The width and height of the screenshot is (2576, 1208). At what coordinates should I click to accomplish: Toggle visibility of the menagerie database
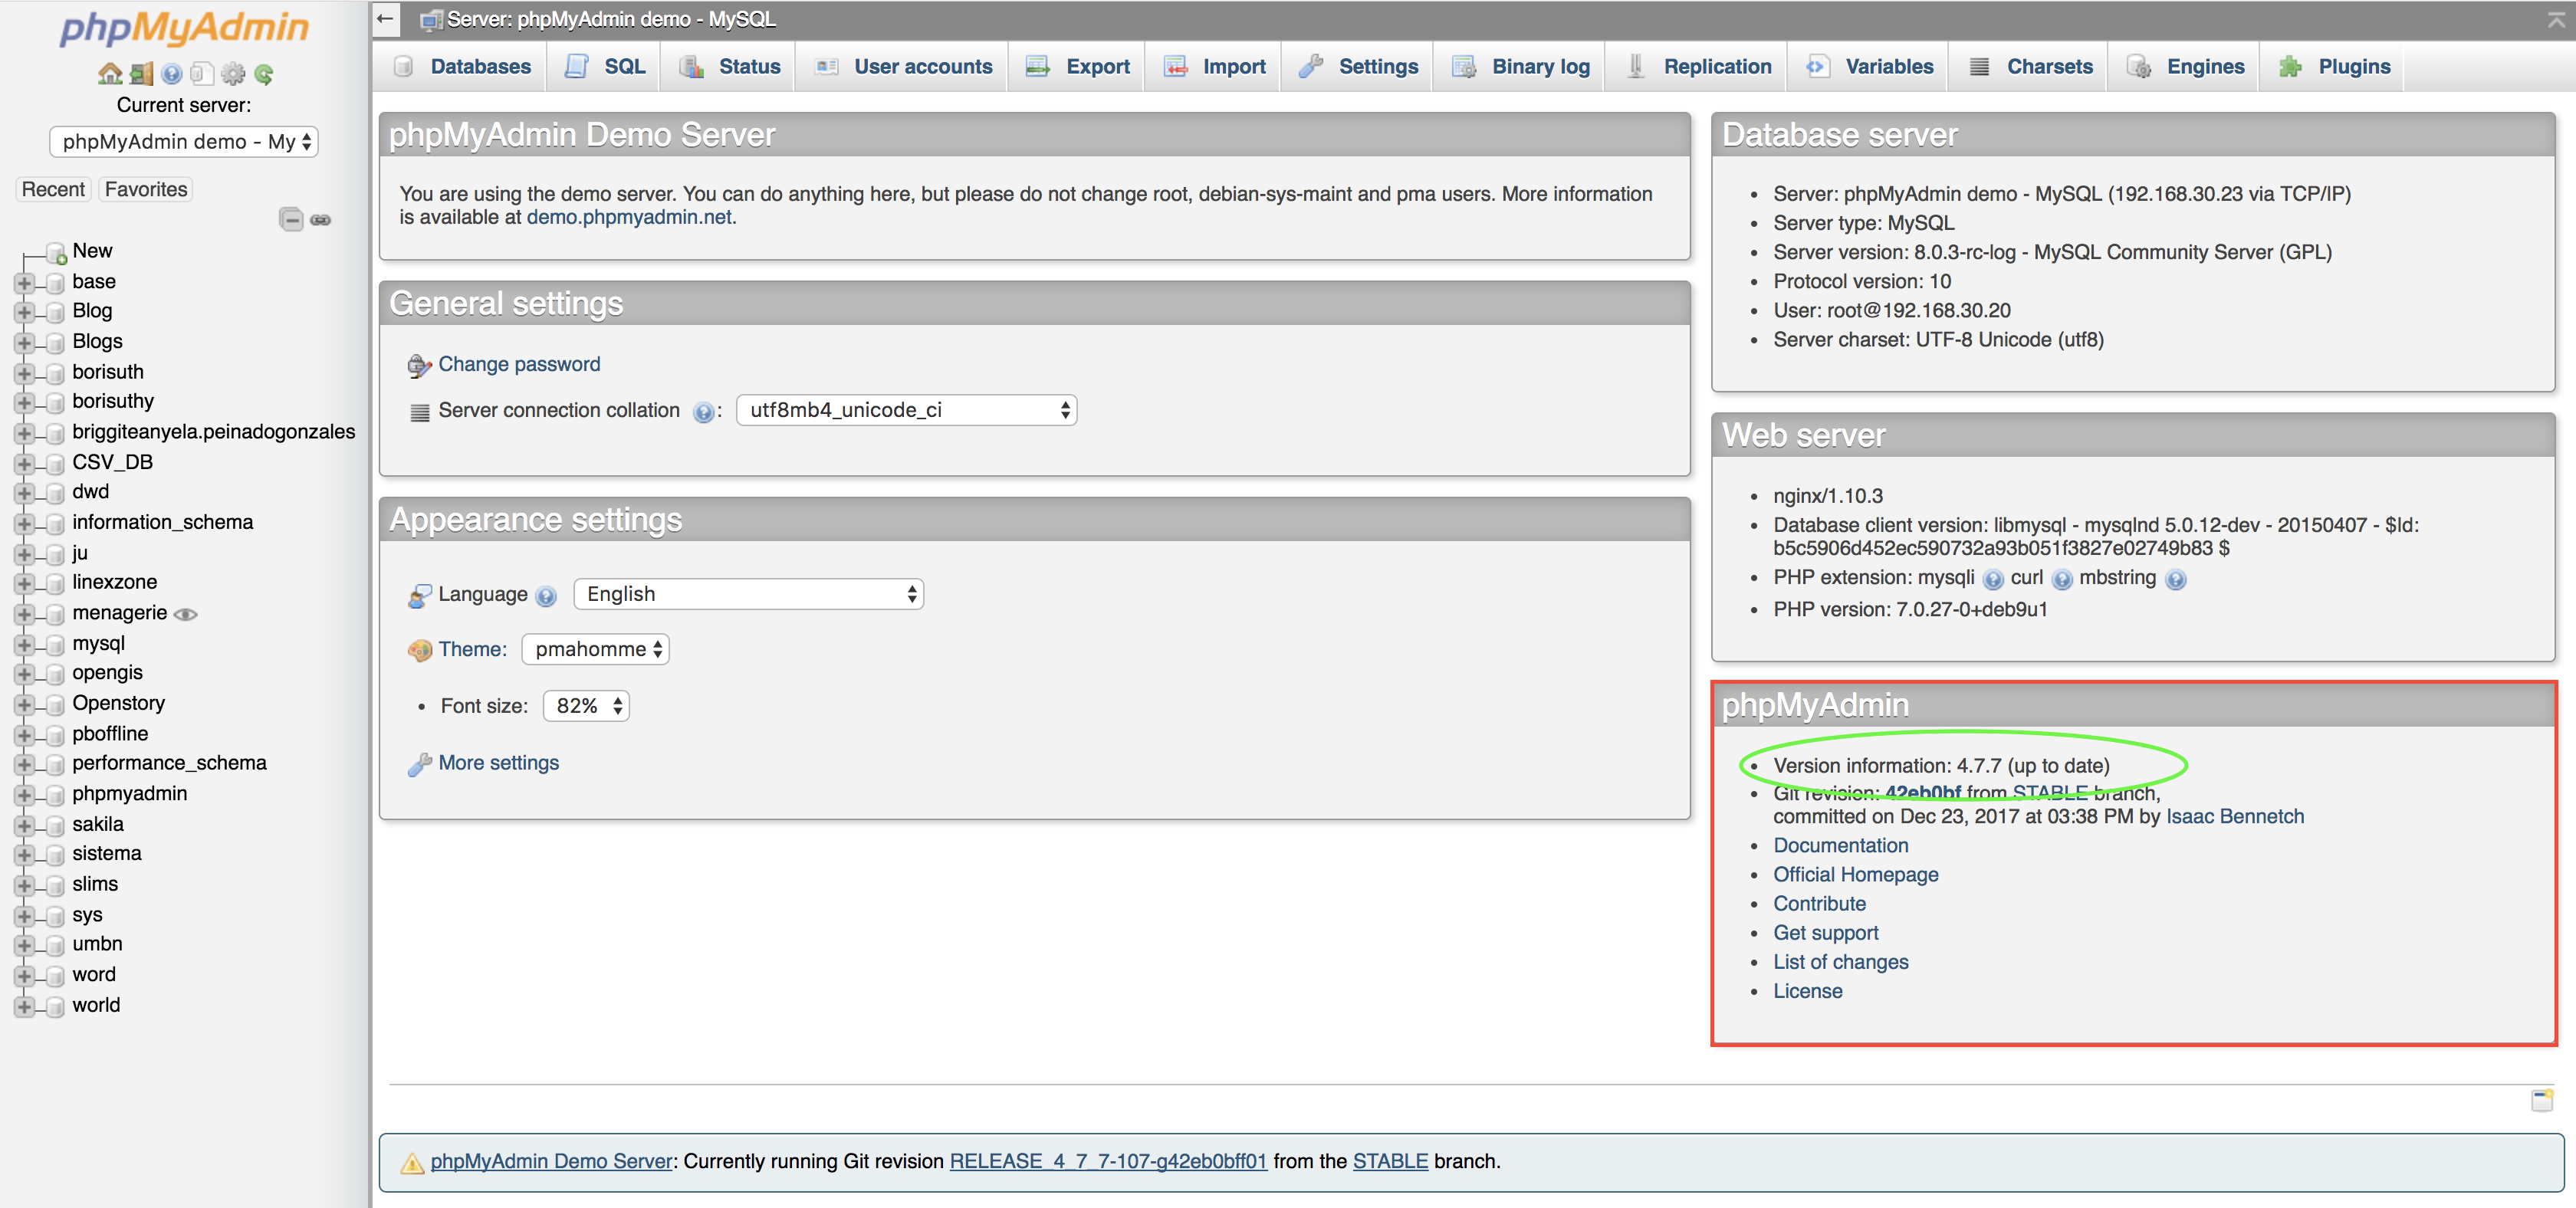(187, 613)
